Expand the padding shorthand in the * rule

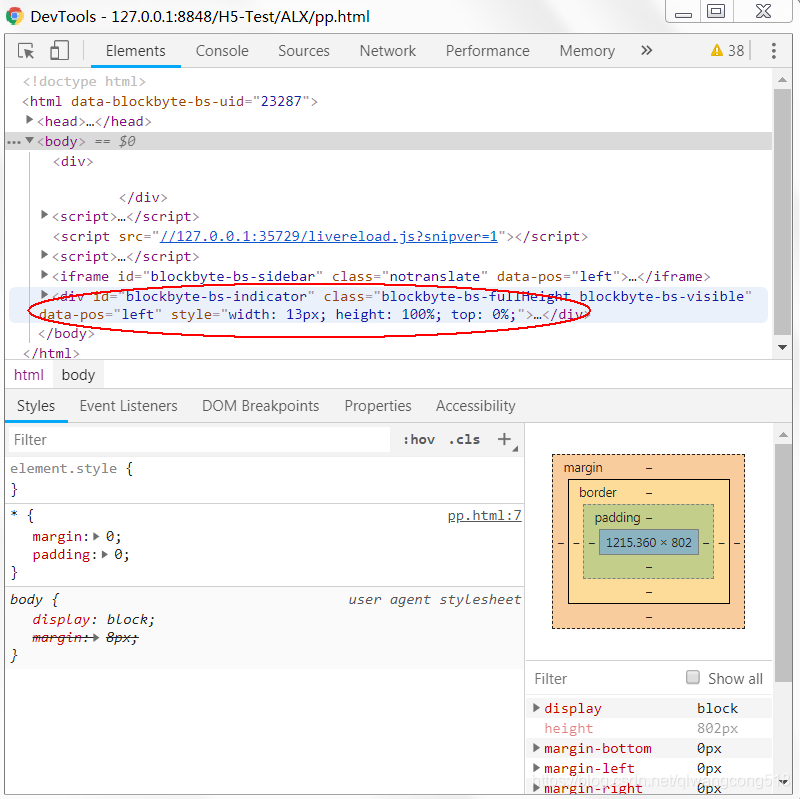coord(105,554)
